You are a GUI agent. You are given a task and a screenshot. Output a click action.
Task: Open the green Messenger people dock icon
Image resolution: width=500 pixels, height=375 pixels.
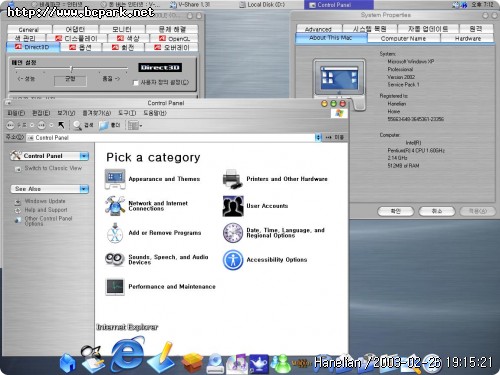(281, 363)
